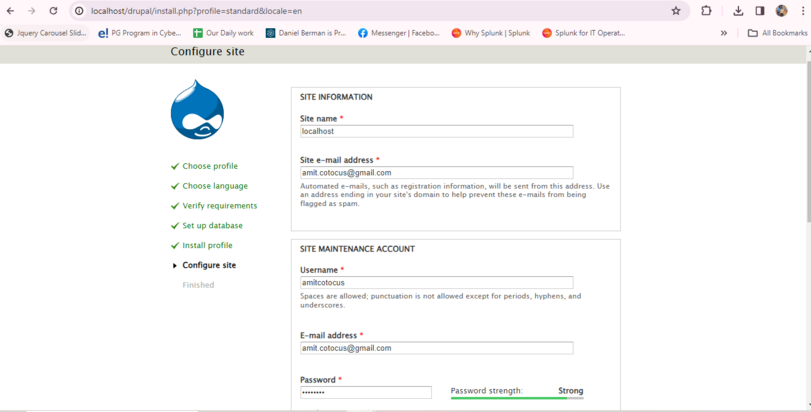Image resolution: width=811 pixels, height=412 pixels.
Task: Click the Choose language step
Action: pyautogui.click(x=215, y=186)
